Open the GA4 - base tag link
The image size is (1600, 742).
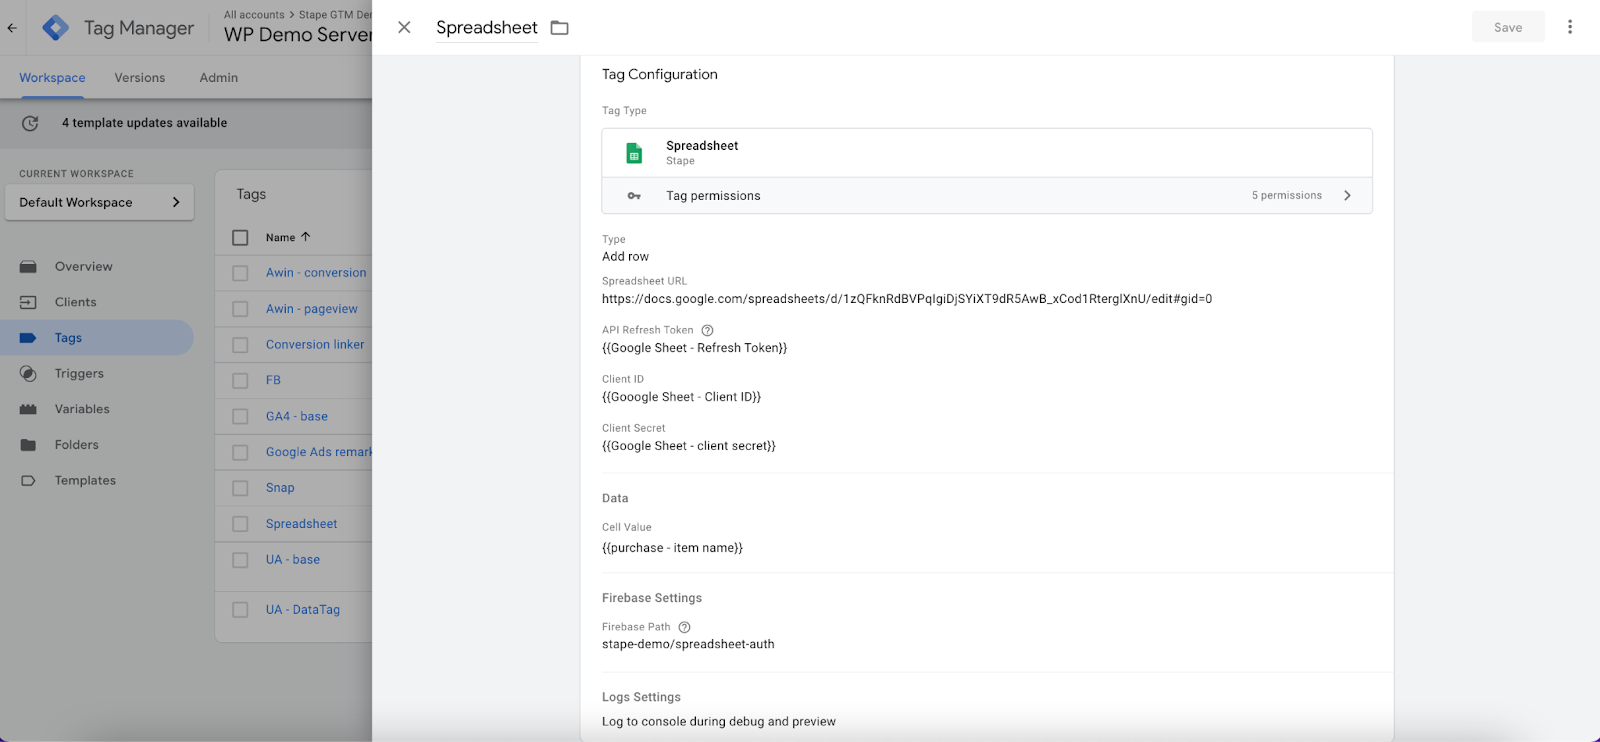[x=297, y=416]
